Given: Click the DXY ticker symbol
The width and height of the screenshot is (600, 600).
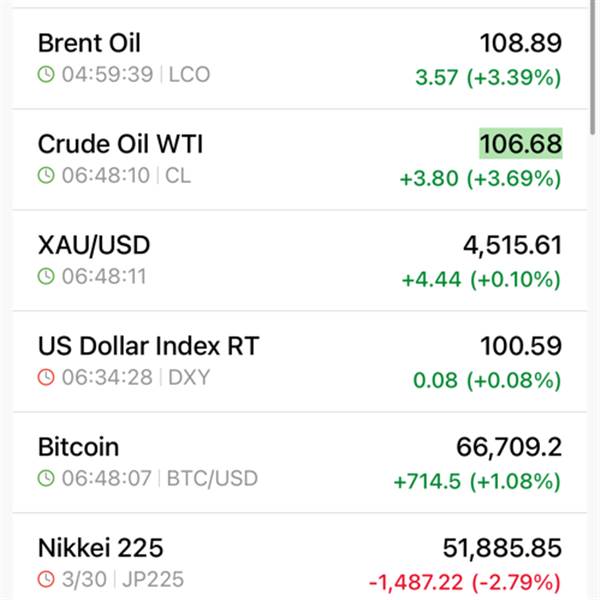Looking at the screenshot, I should click(189, 377).
